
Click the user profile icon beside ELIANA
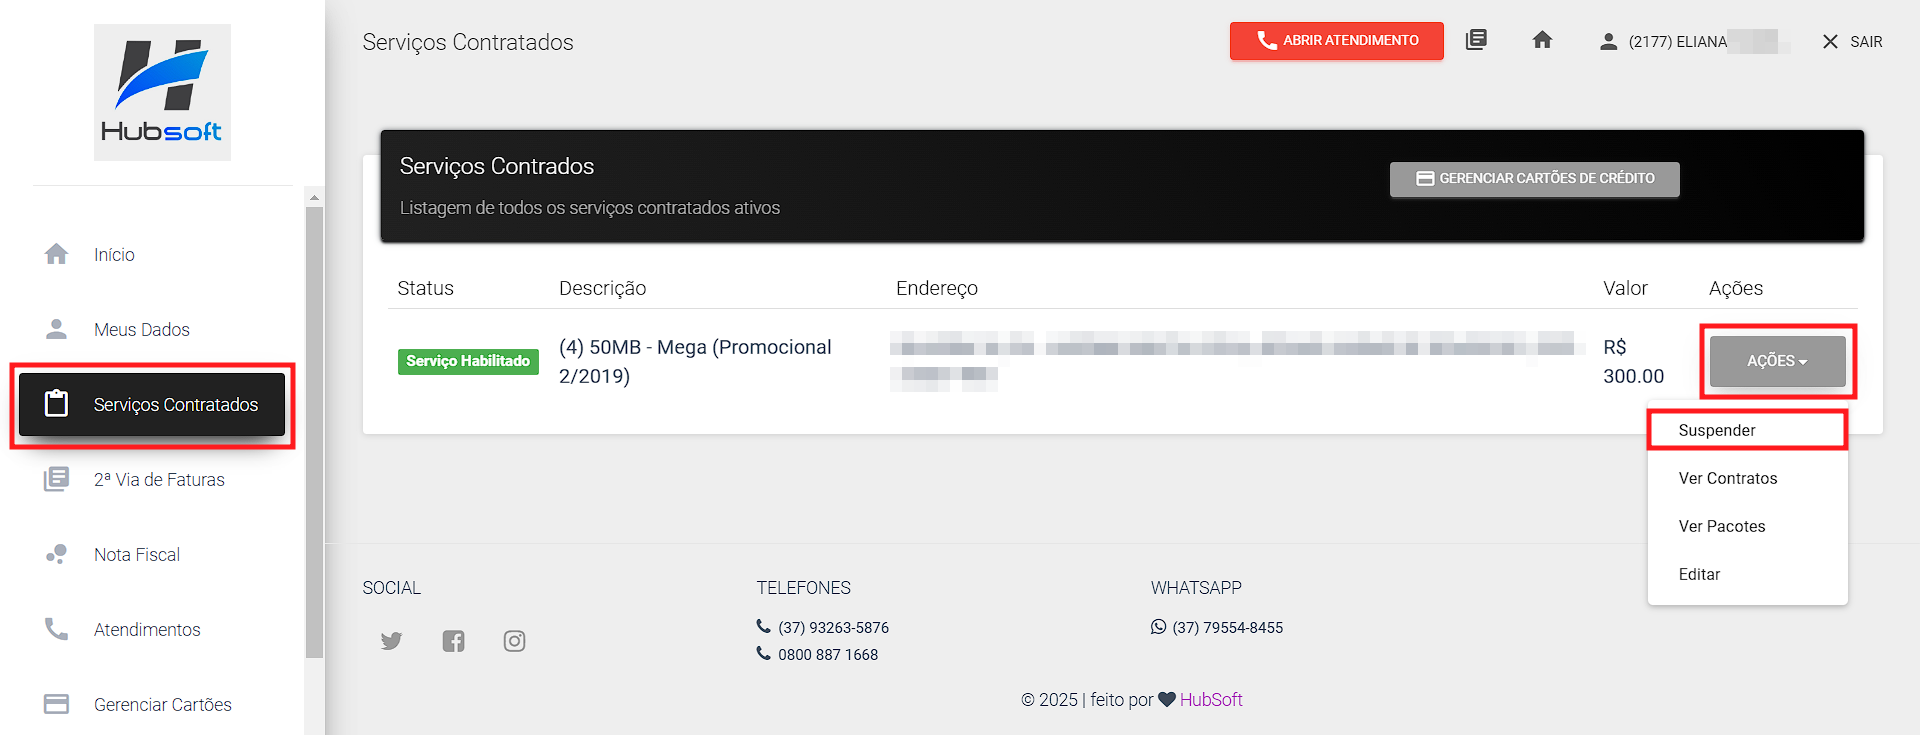tap(1608, 41)
